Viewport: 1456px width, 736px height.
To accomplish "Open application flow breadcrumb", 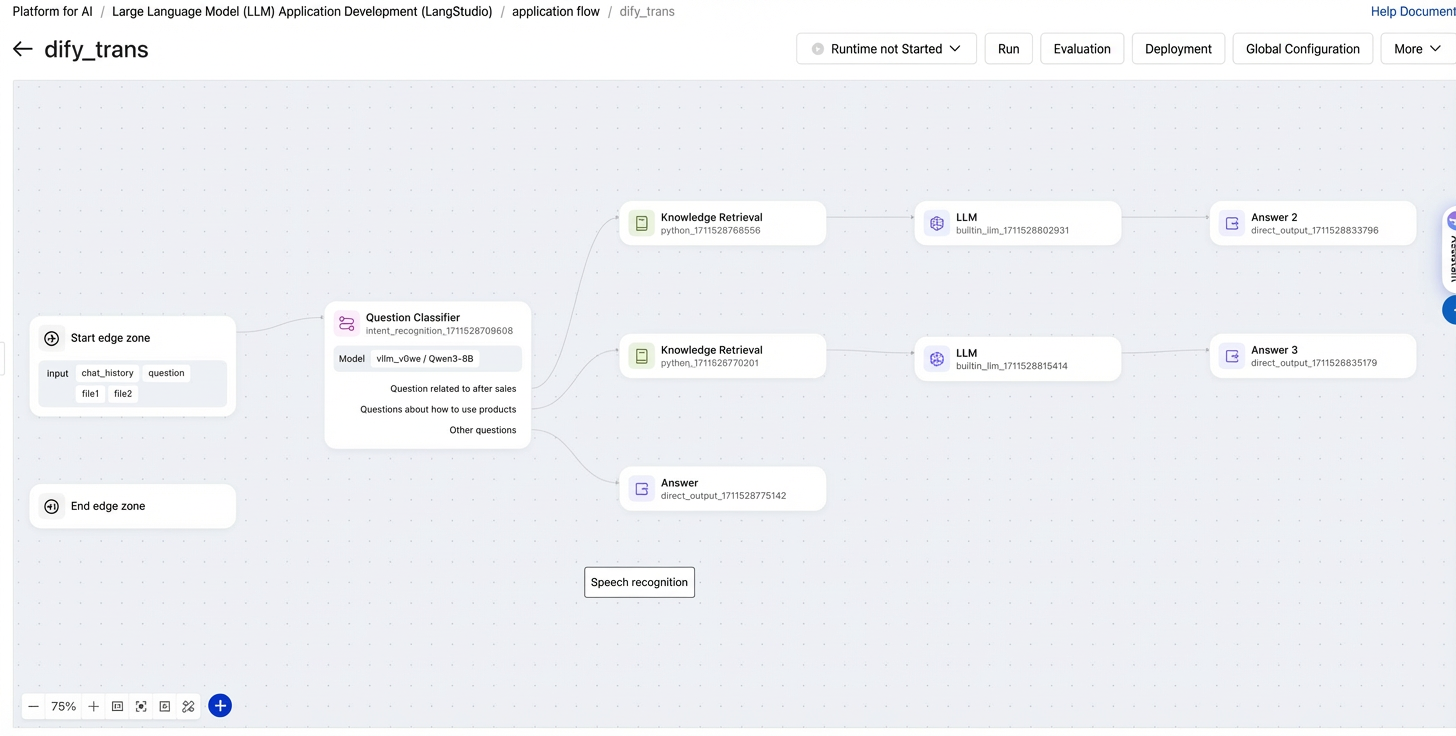I will pyautogui.click(x=556, y=12).
